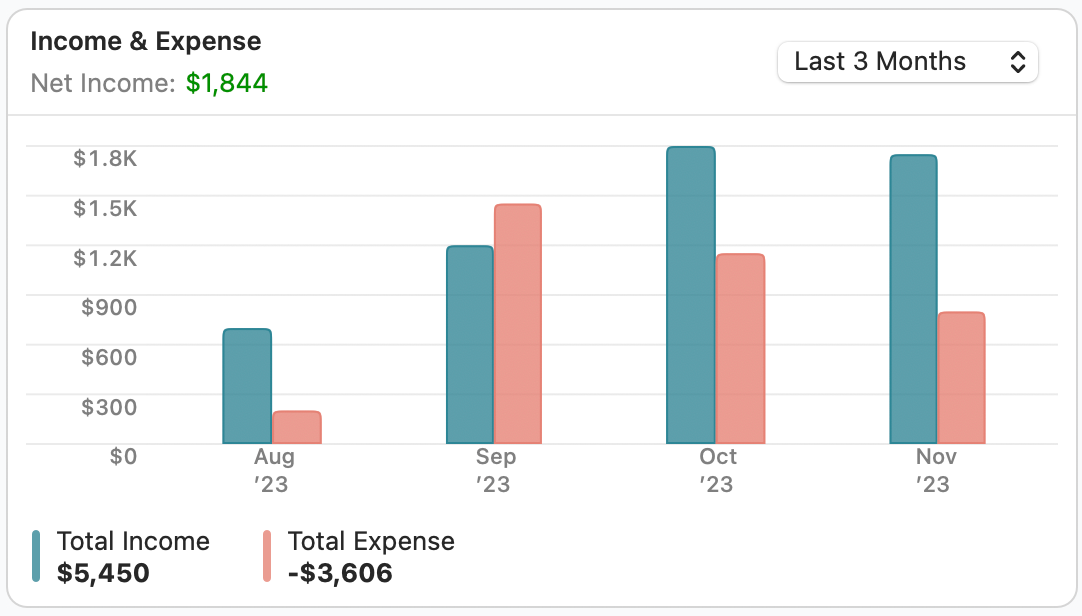1082x616 pixels.
Task: Click the Total Expense amount -$3,606
Action: coord(338,573)
